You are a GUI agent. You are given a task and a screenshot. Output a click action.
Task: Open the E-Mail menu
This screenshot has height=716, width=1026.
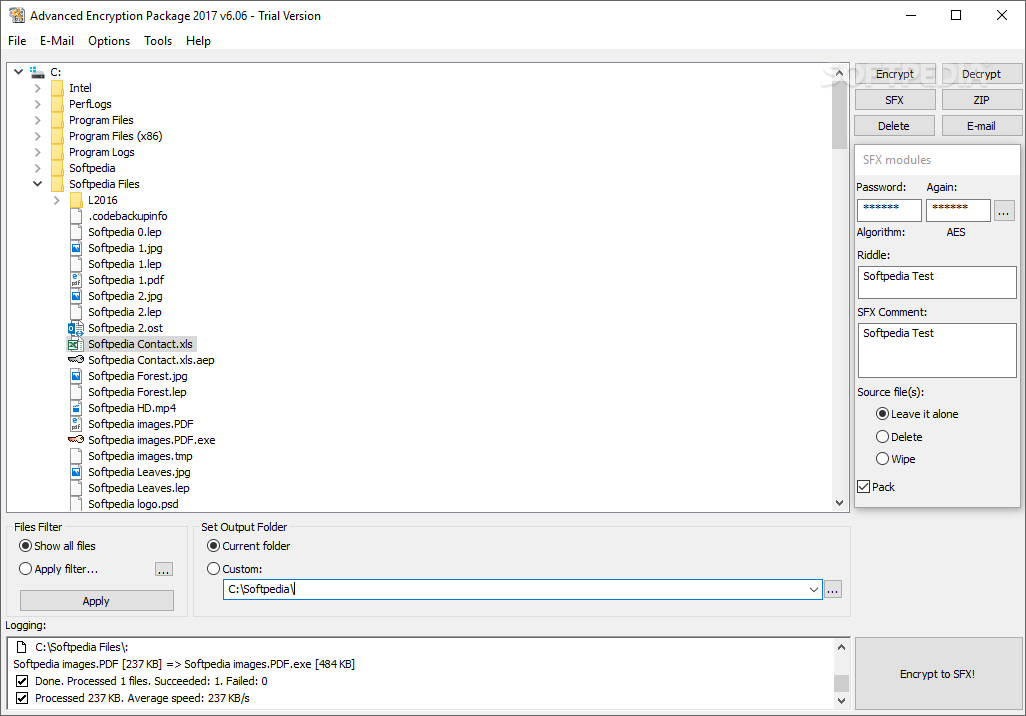57,41
